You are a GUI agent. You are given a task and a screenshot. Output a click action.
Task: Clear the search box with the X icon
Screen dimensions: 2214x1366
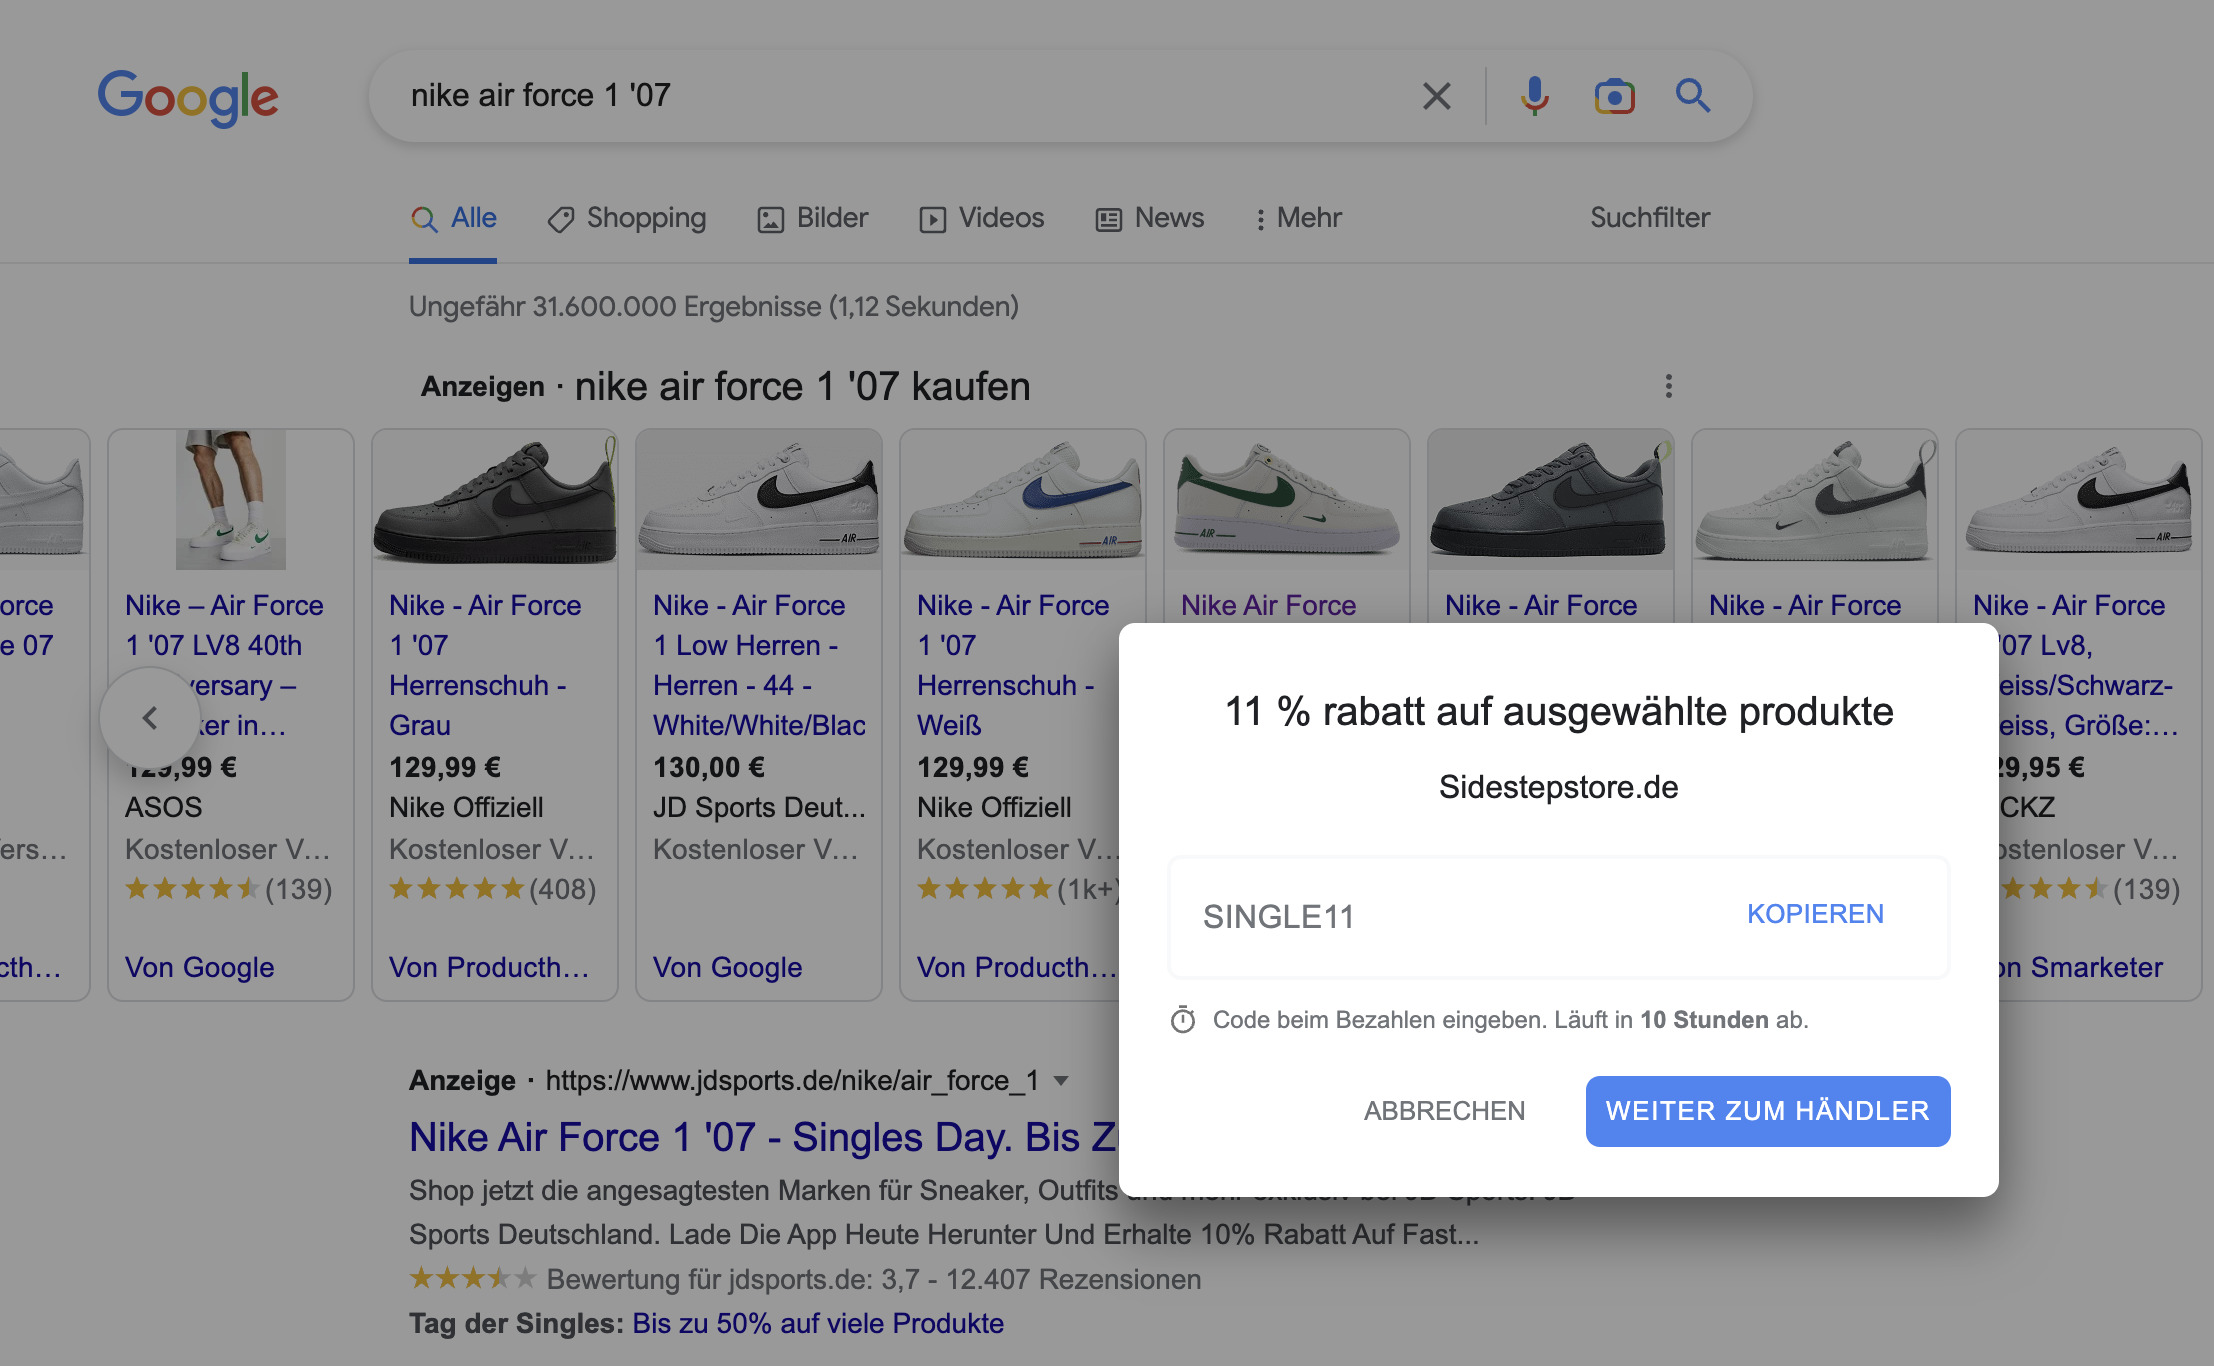[x=1436, y=96]
